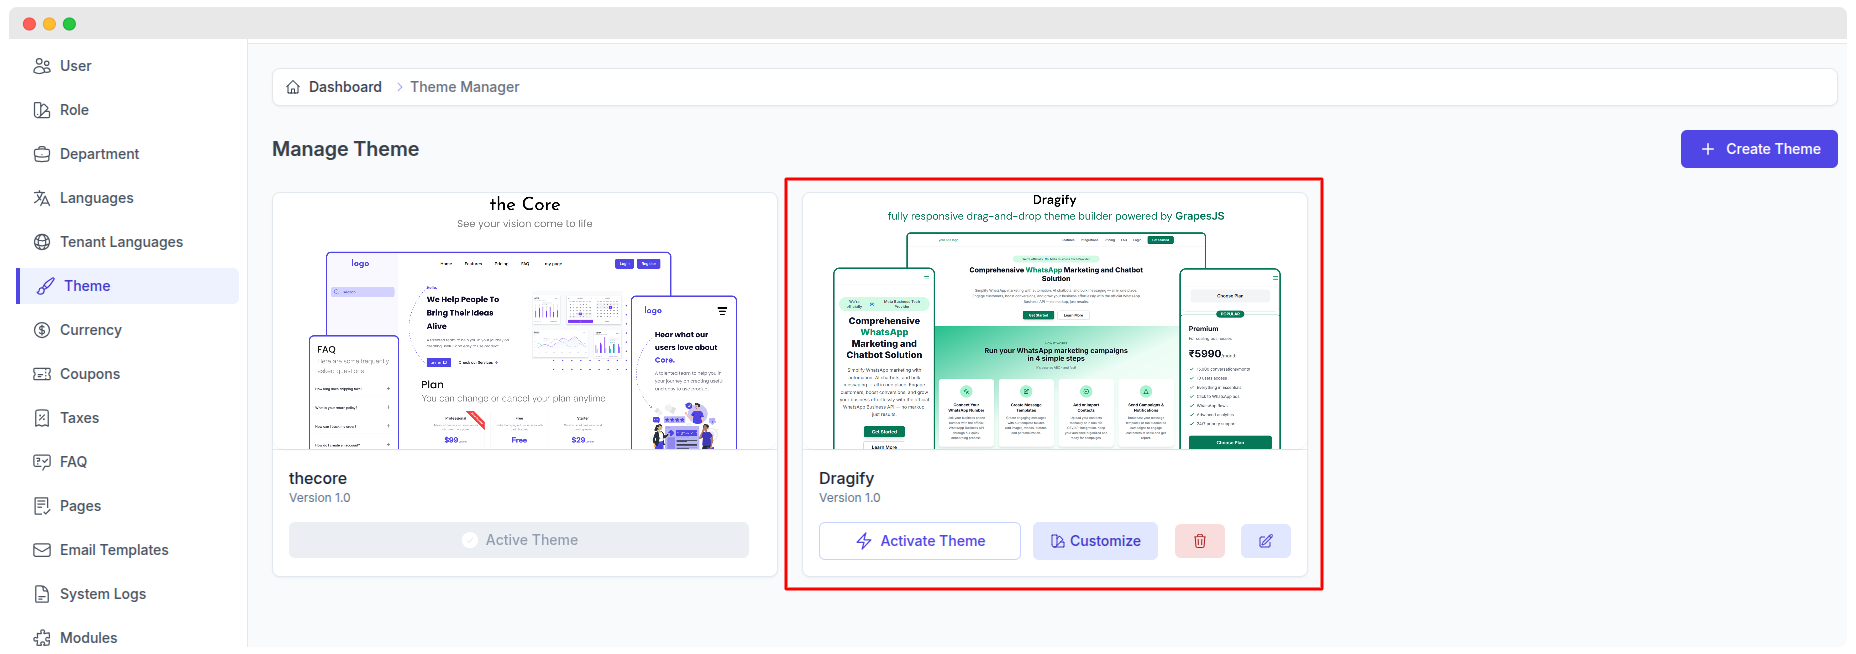This screenshot has width=1856, height=654.
Task: Click the Tenant Languages globe icon
Action: (x=42, y=242)
